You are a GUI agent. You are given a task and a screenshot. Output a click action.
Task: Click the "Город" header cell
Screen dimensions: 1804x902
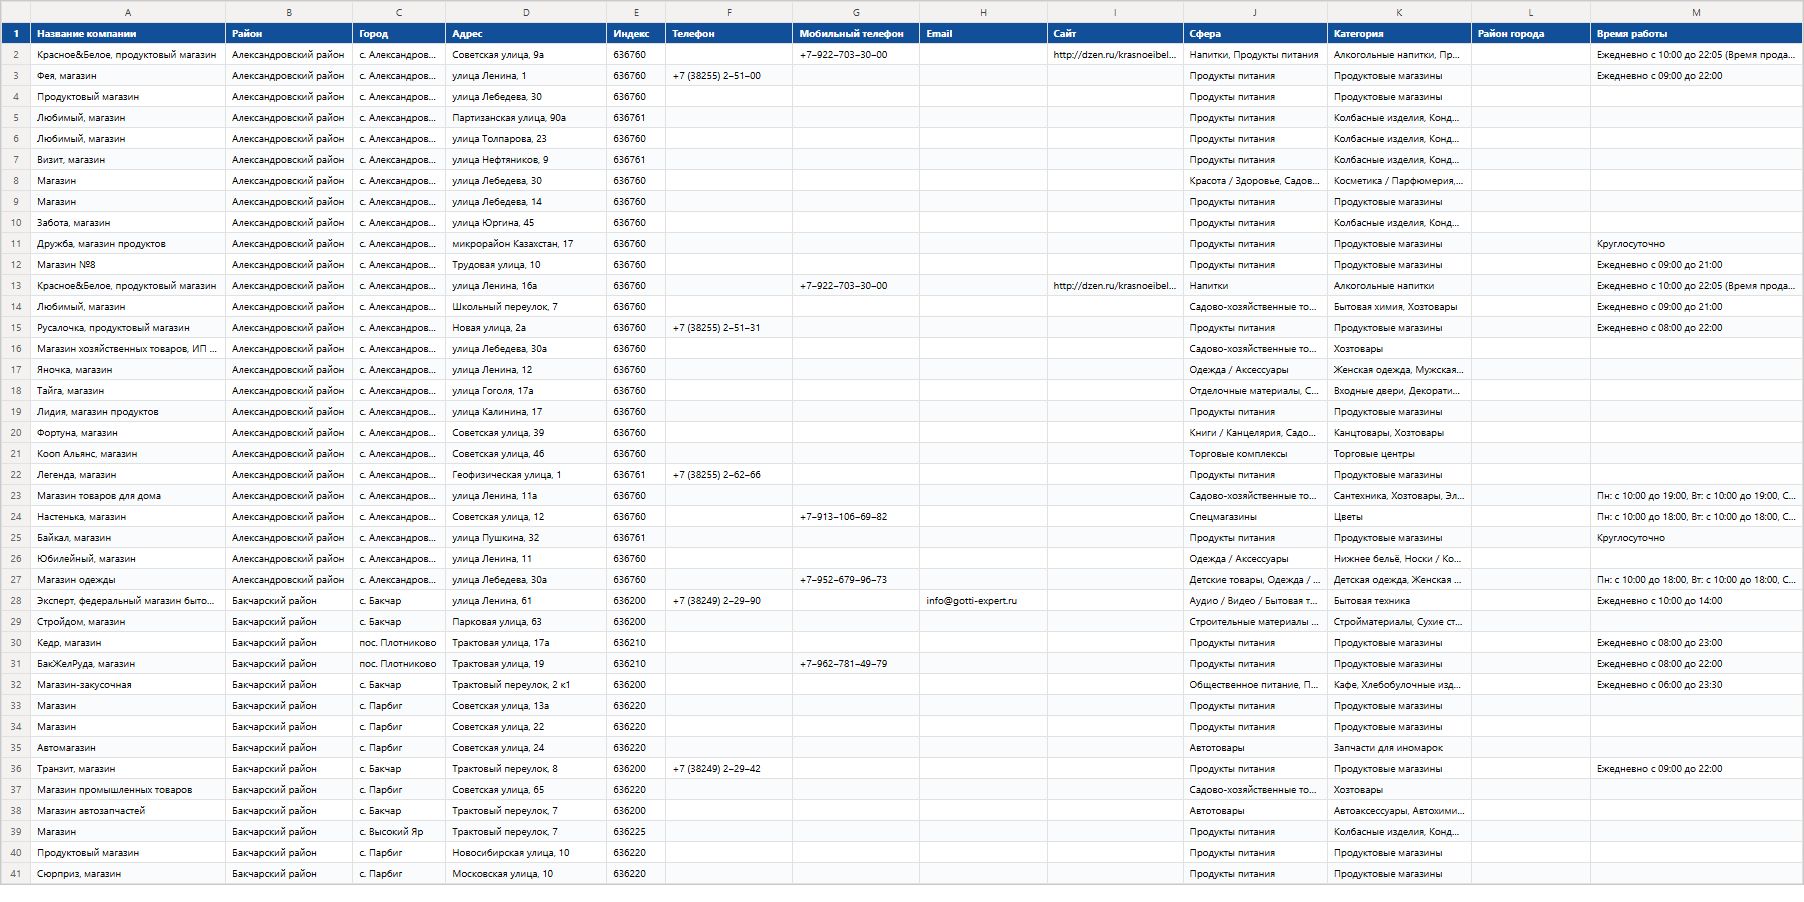(399, 33)
